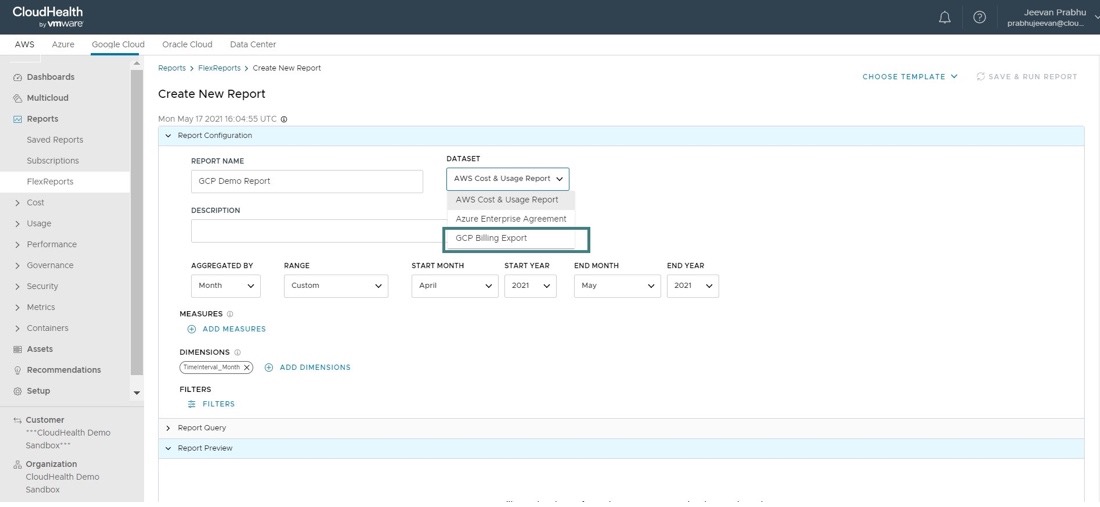Expand the Security sidebar group
1100x507 pixels.
point(18,286)
